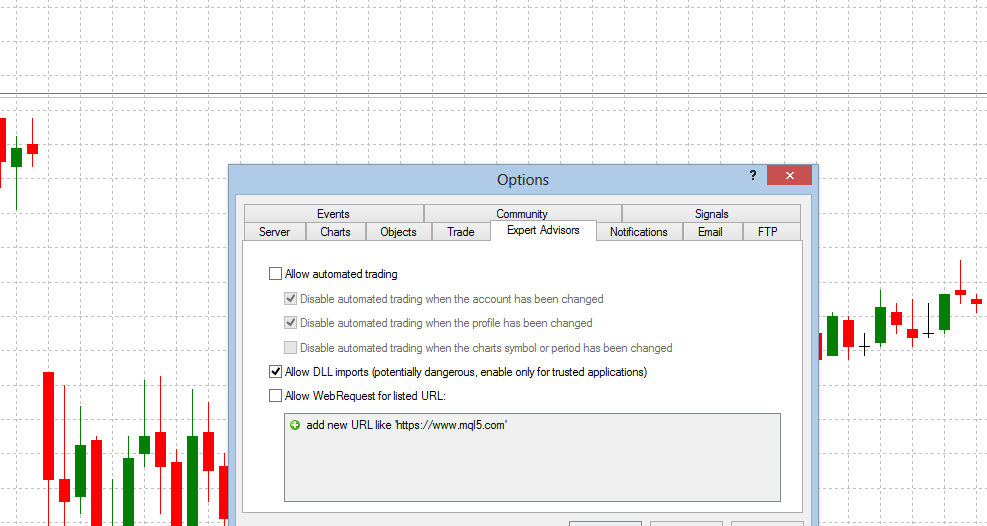Switch to the Server tab
Viewport: 987px width, 526px height.
tap(274, 232)
